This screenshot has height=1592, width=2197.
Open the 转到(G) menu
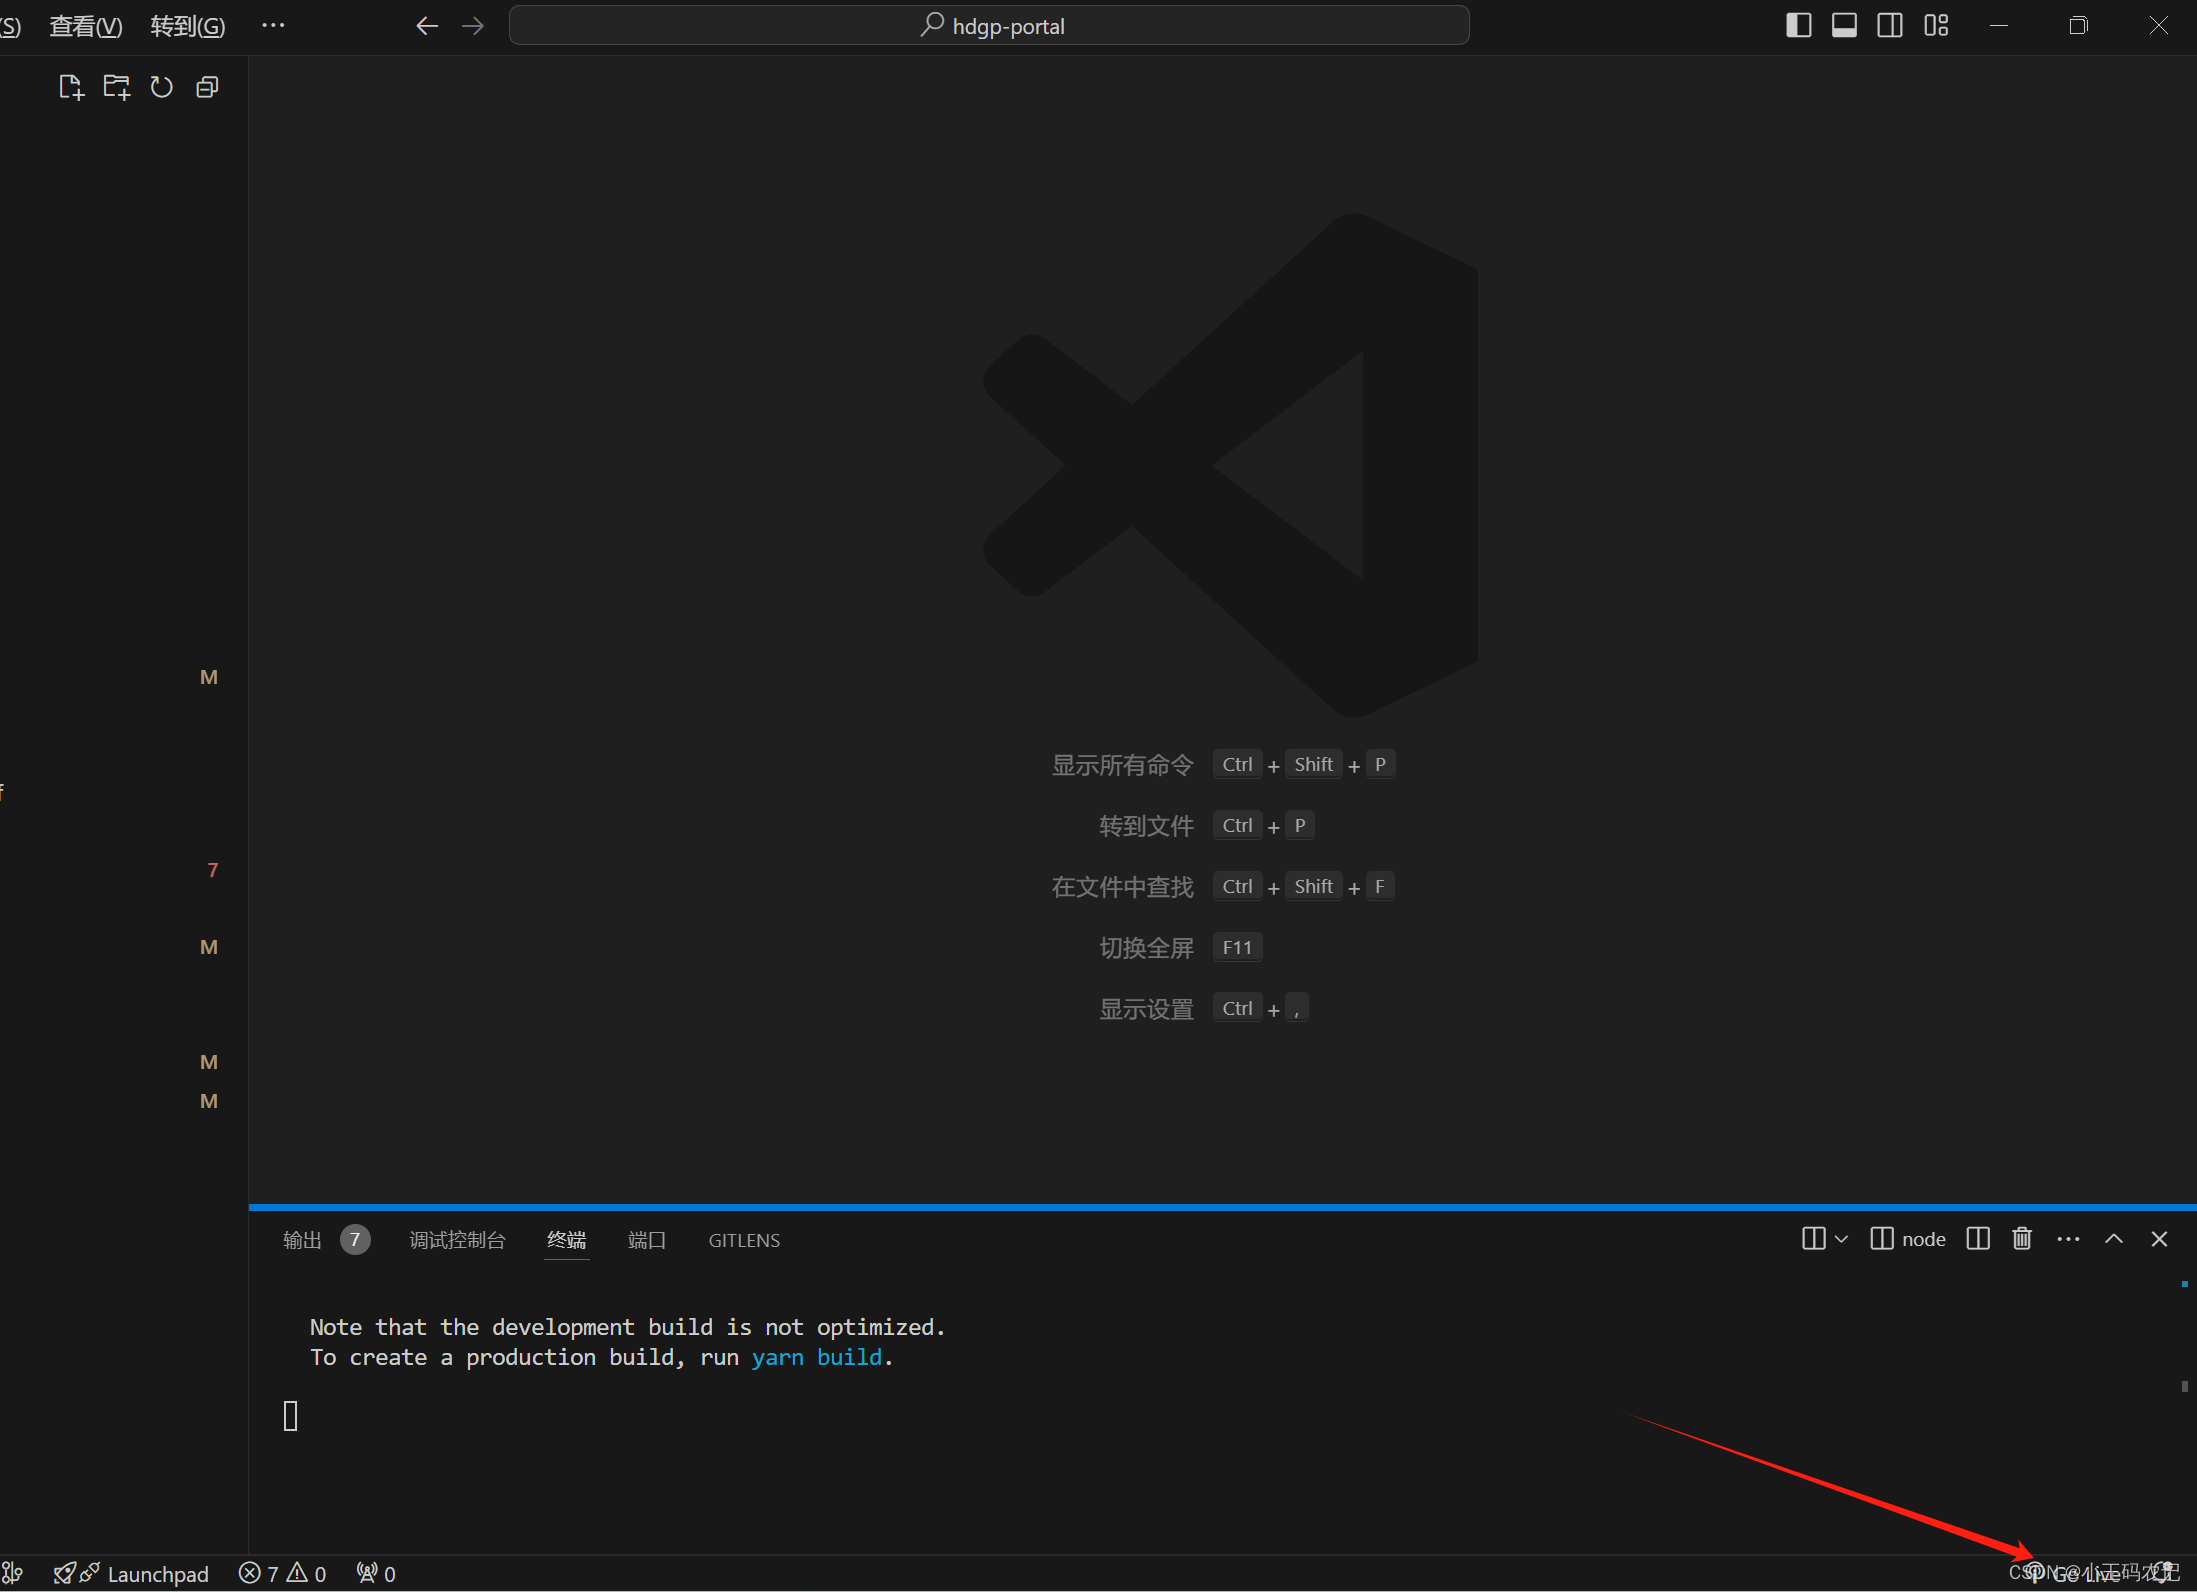coord(188,26)
